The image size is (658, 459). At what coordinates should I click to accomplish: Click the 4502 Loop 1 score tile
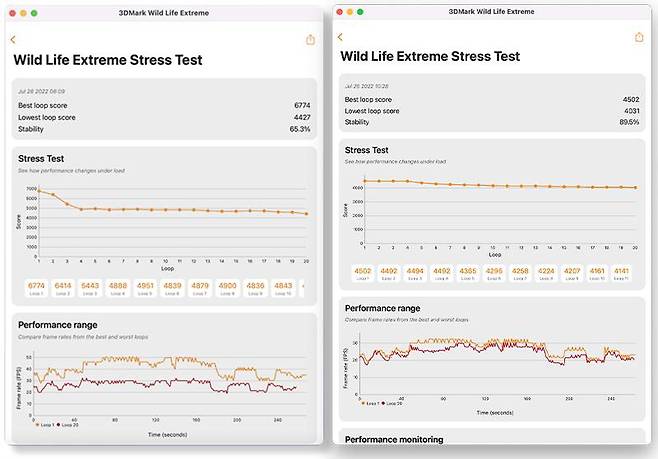click(x=361, y=272)
